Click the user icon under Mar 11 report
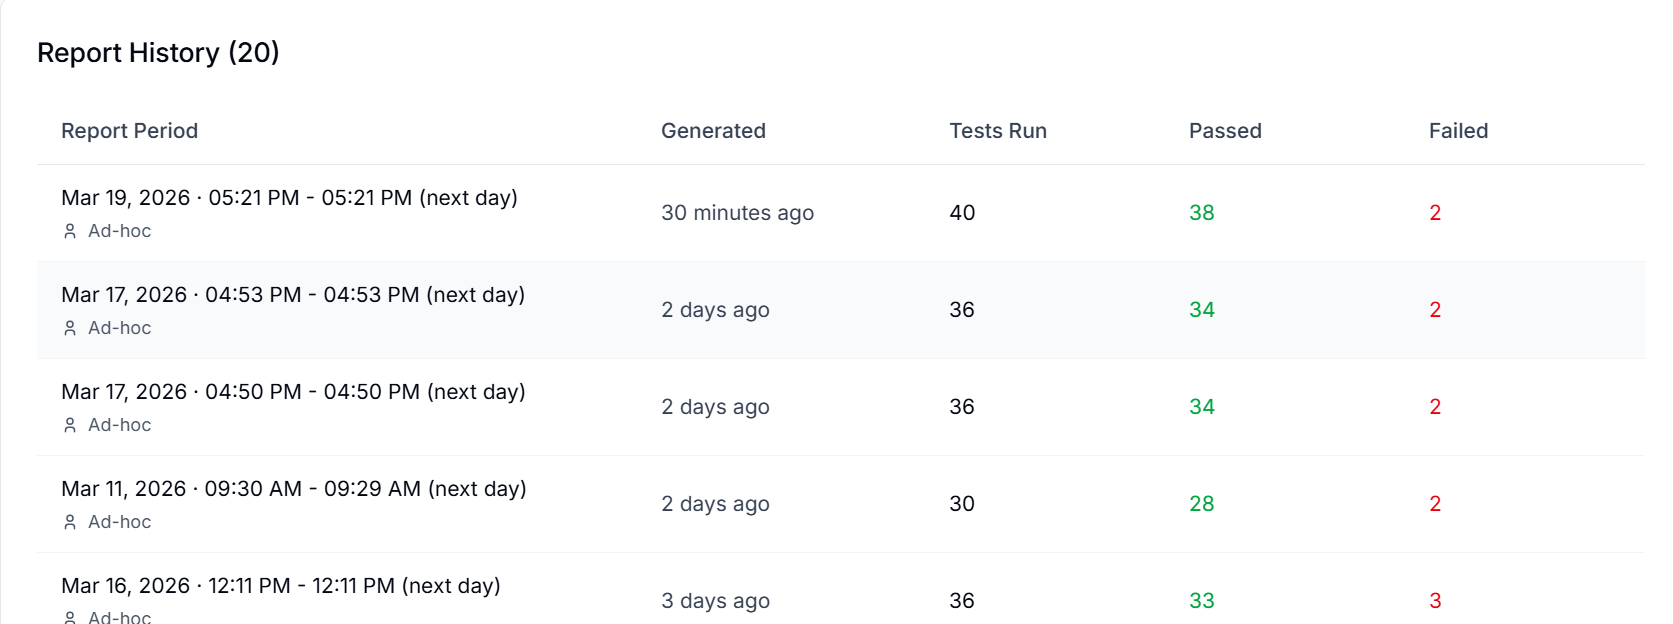Image resolution: width=1673 pixels, height=624 pixels. (x=70, y=522)
